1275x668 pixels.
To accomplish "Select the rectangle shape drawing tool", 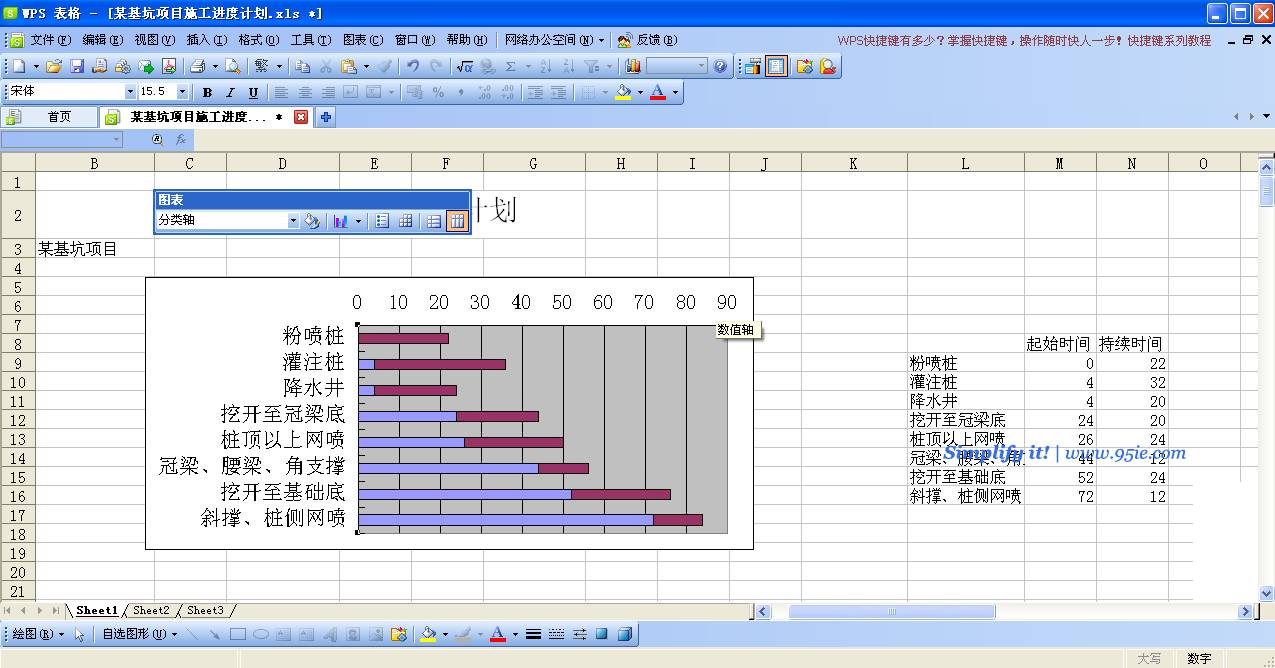I will [238, 634].
